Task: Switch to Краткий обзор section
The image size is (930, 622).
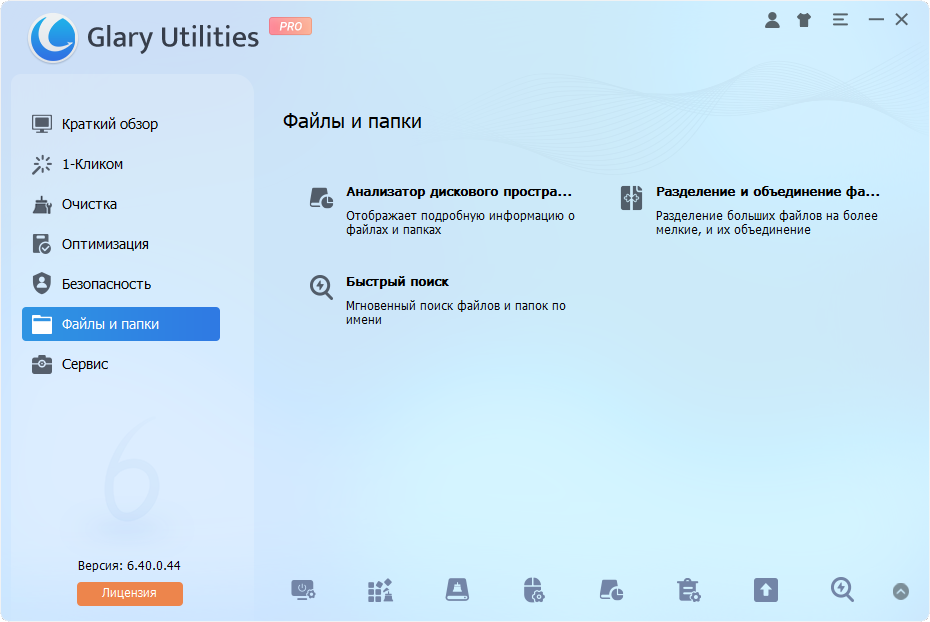Action: 110,124
